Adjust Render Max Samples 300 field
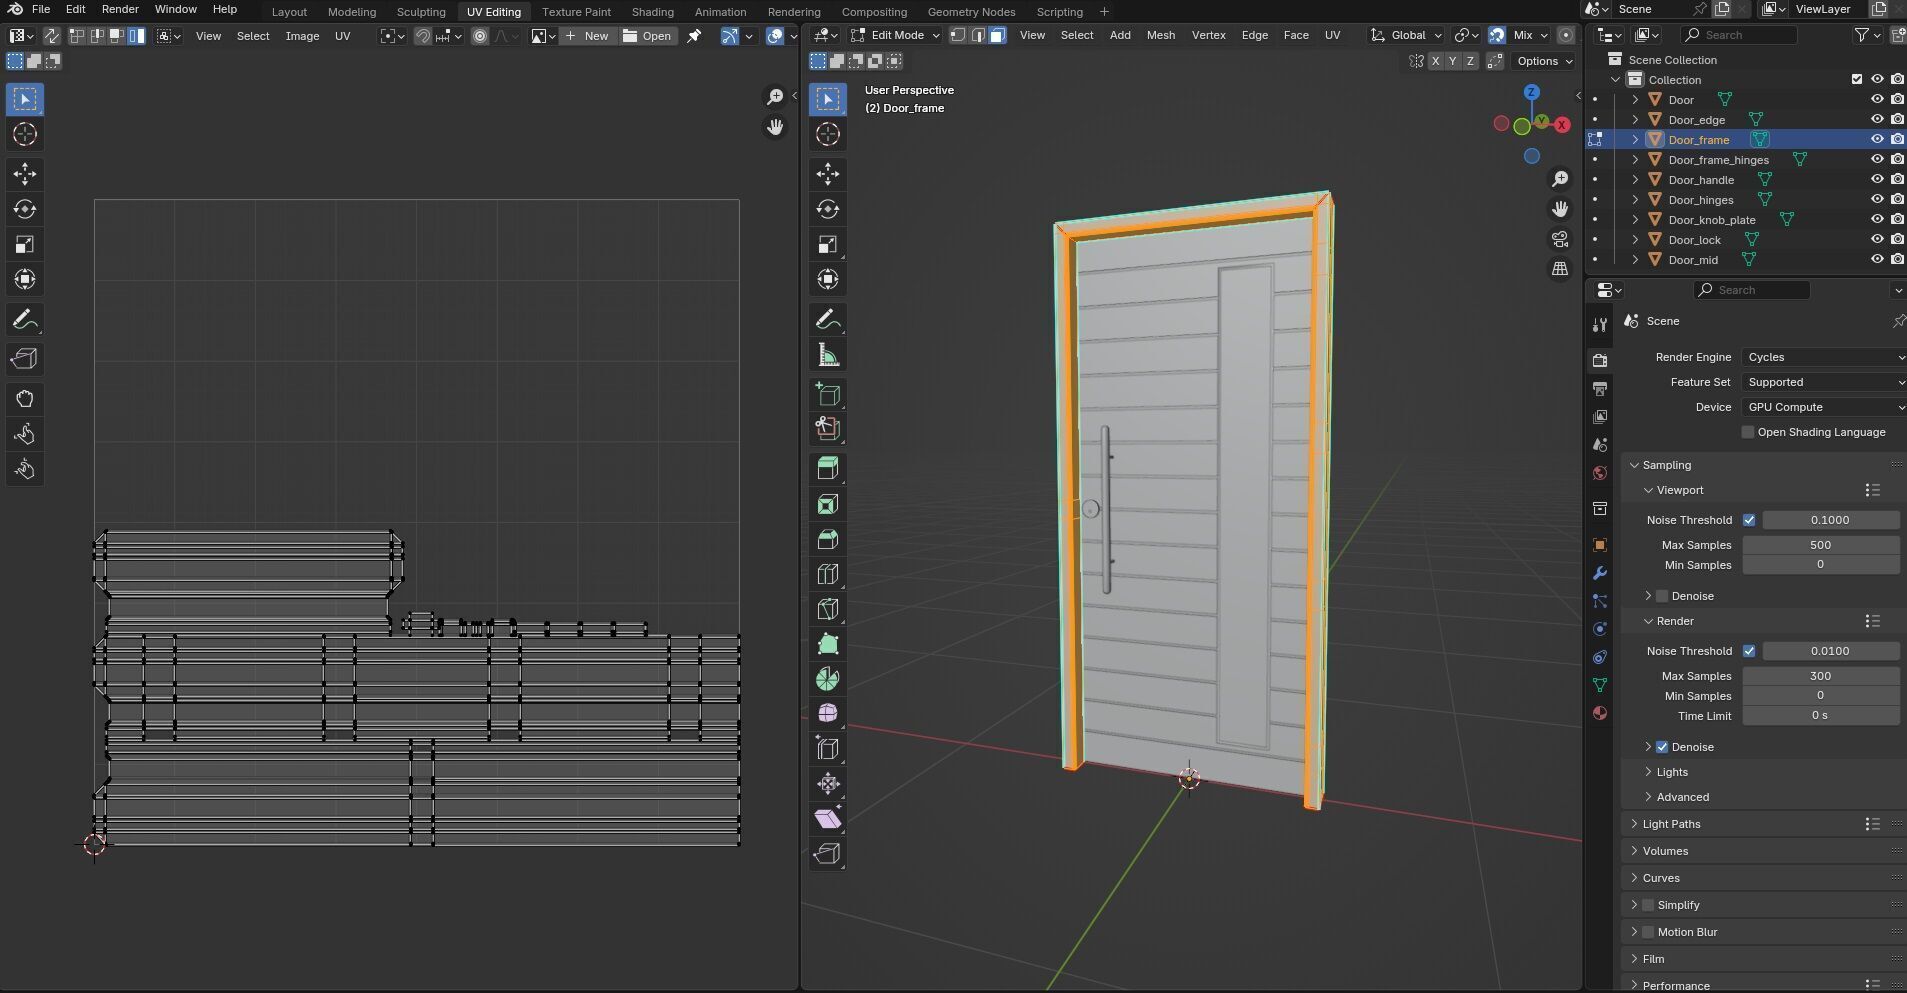 tap(1820, 676)
